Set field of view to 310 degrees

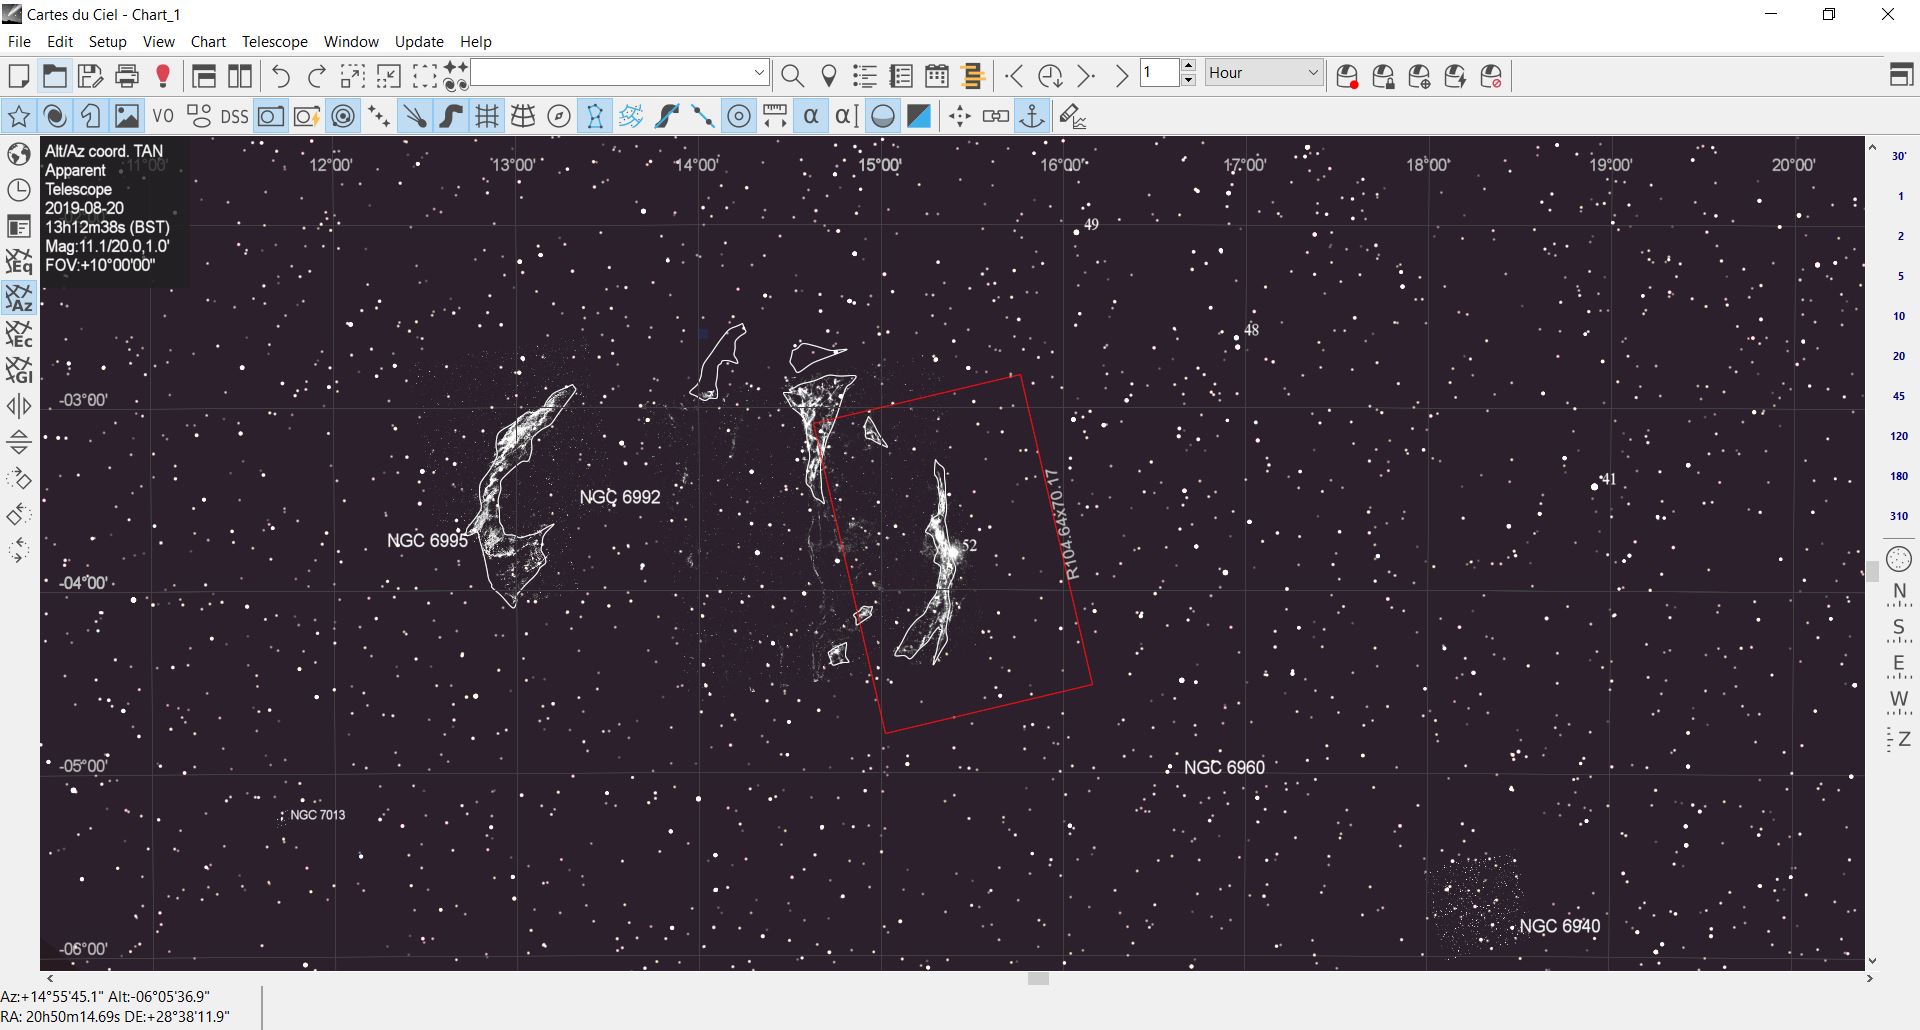pyautogui.click(x=1899, y=516)
